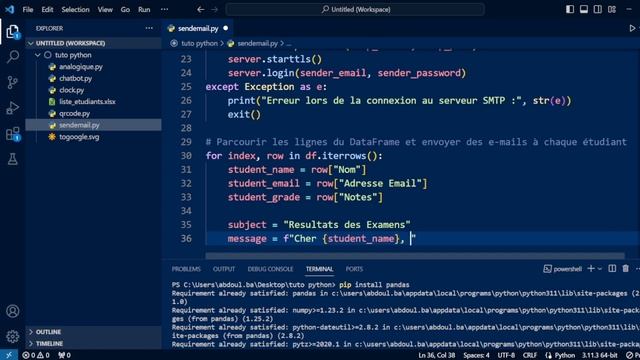This screenshot has height=360, width=640.
Task: Open clock.py file
Action: pos(93,90)
